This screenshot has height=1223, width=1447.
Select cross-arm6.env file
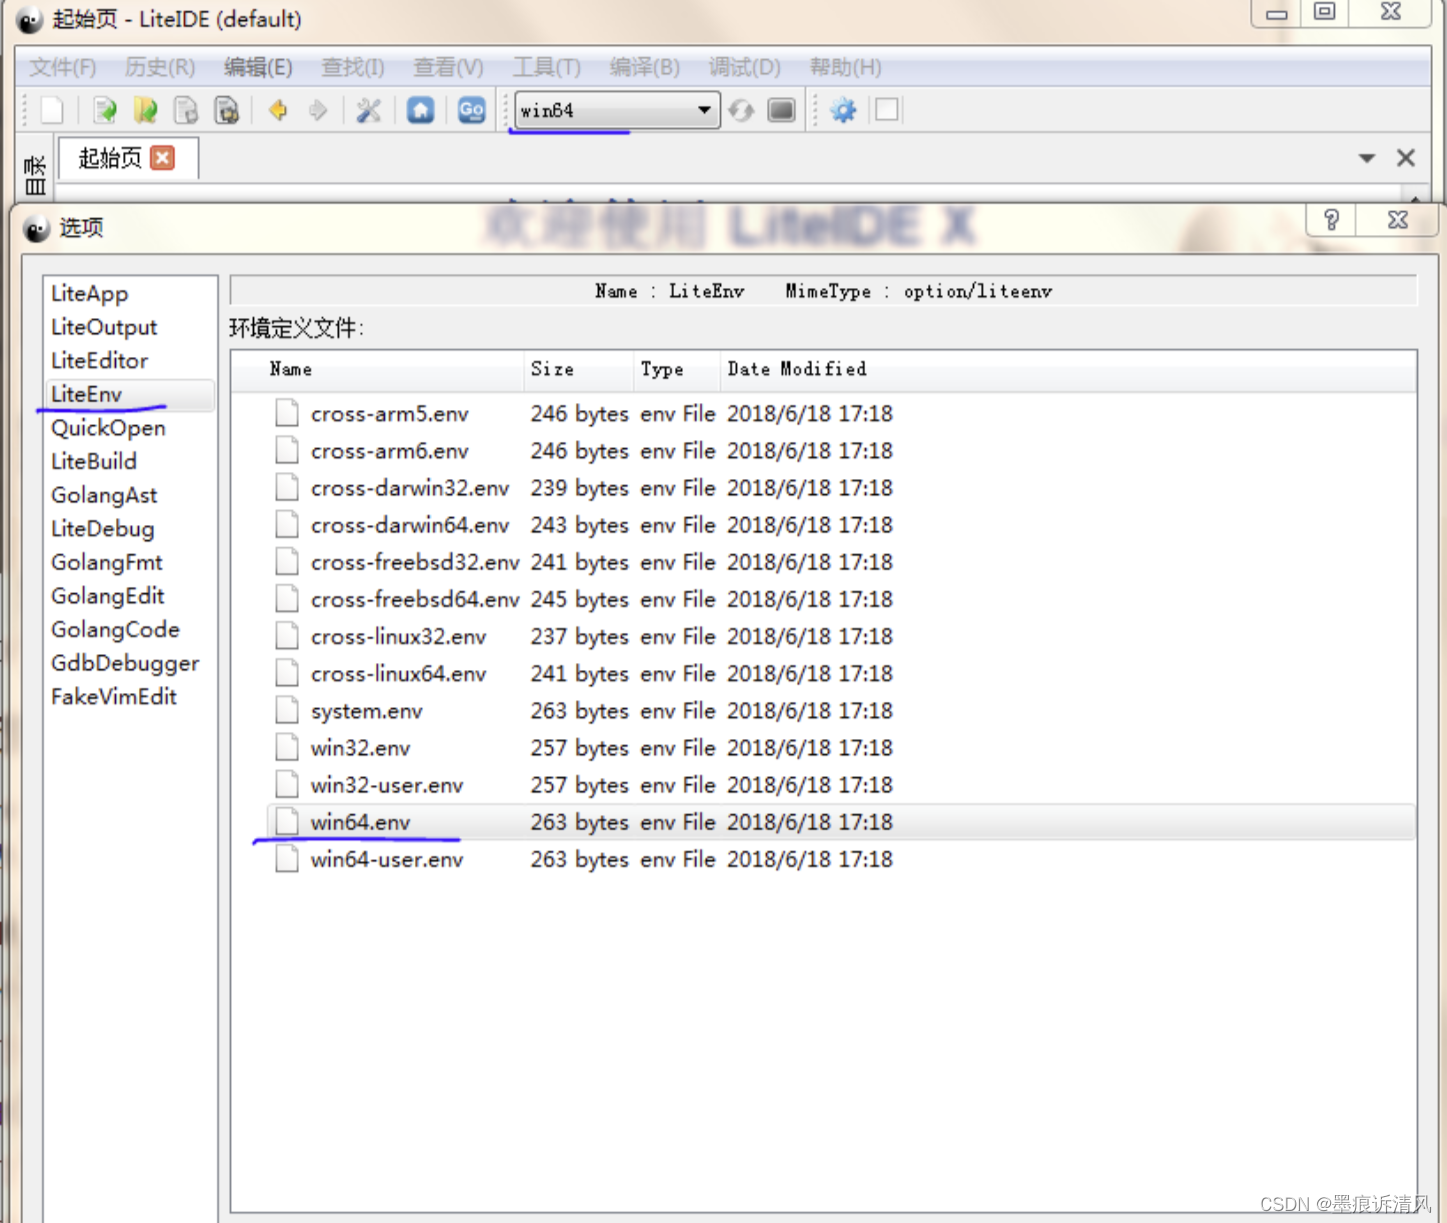coord(389,451)
